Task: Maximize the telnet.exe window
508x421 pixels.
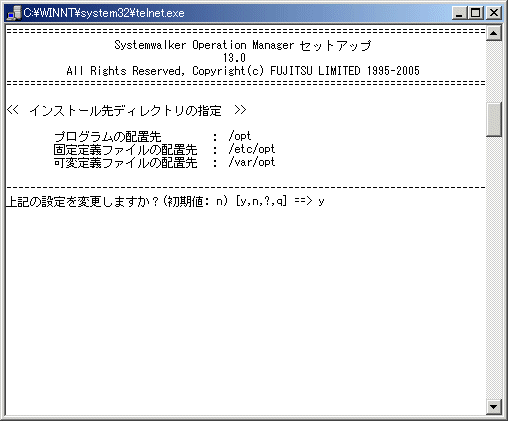Action: click(x=475, y=13)
